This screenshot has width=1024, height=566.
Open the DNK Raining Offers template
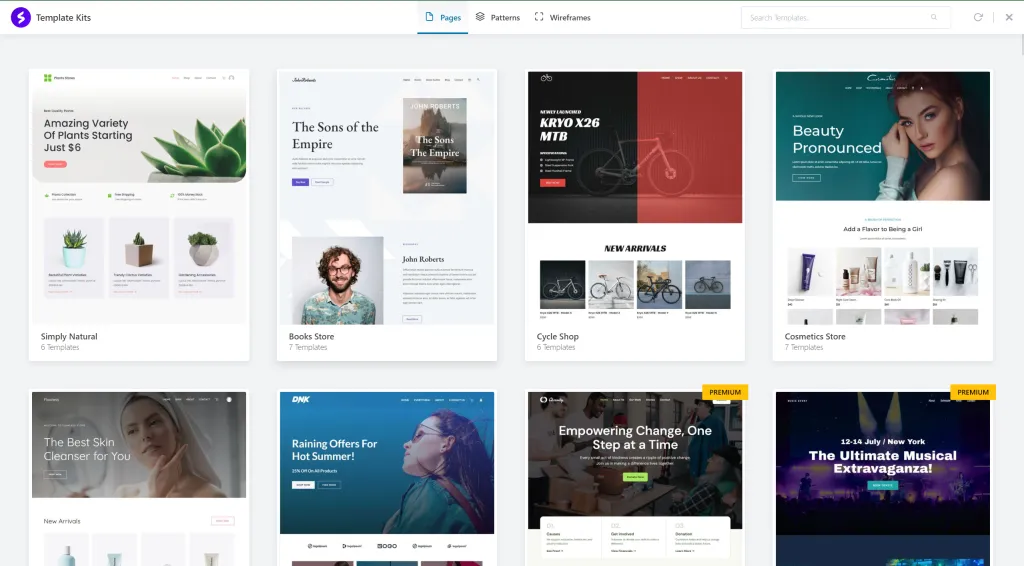[387, 477]
